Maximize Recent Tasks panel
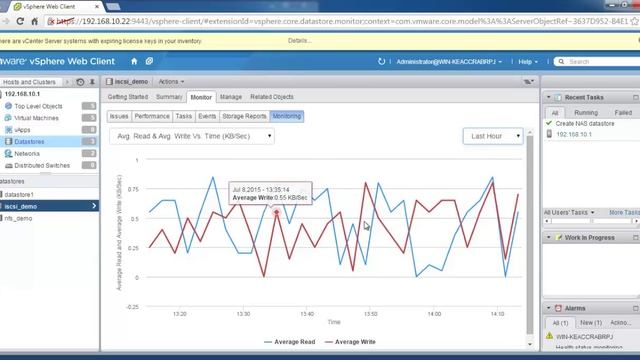 pos(636,98)
